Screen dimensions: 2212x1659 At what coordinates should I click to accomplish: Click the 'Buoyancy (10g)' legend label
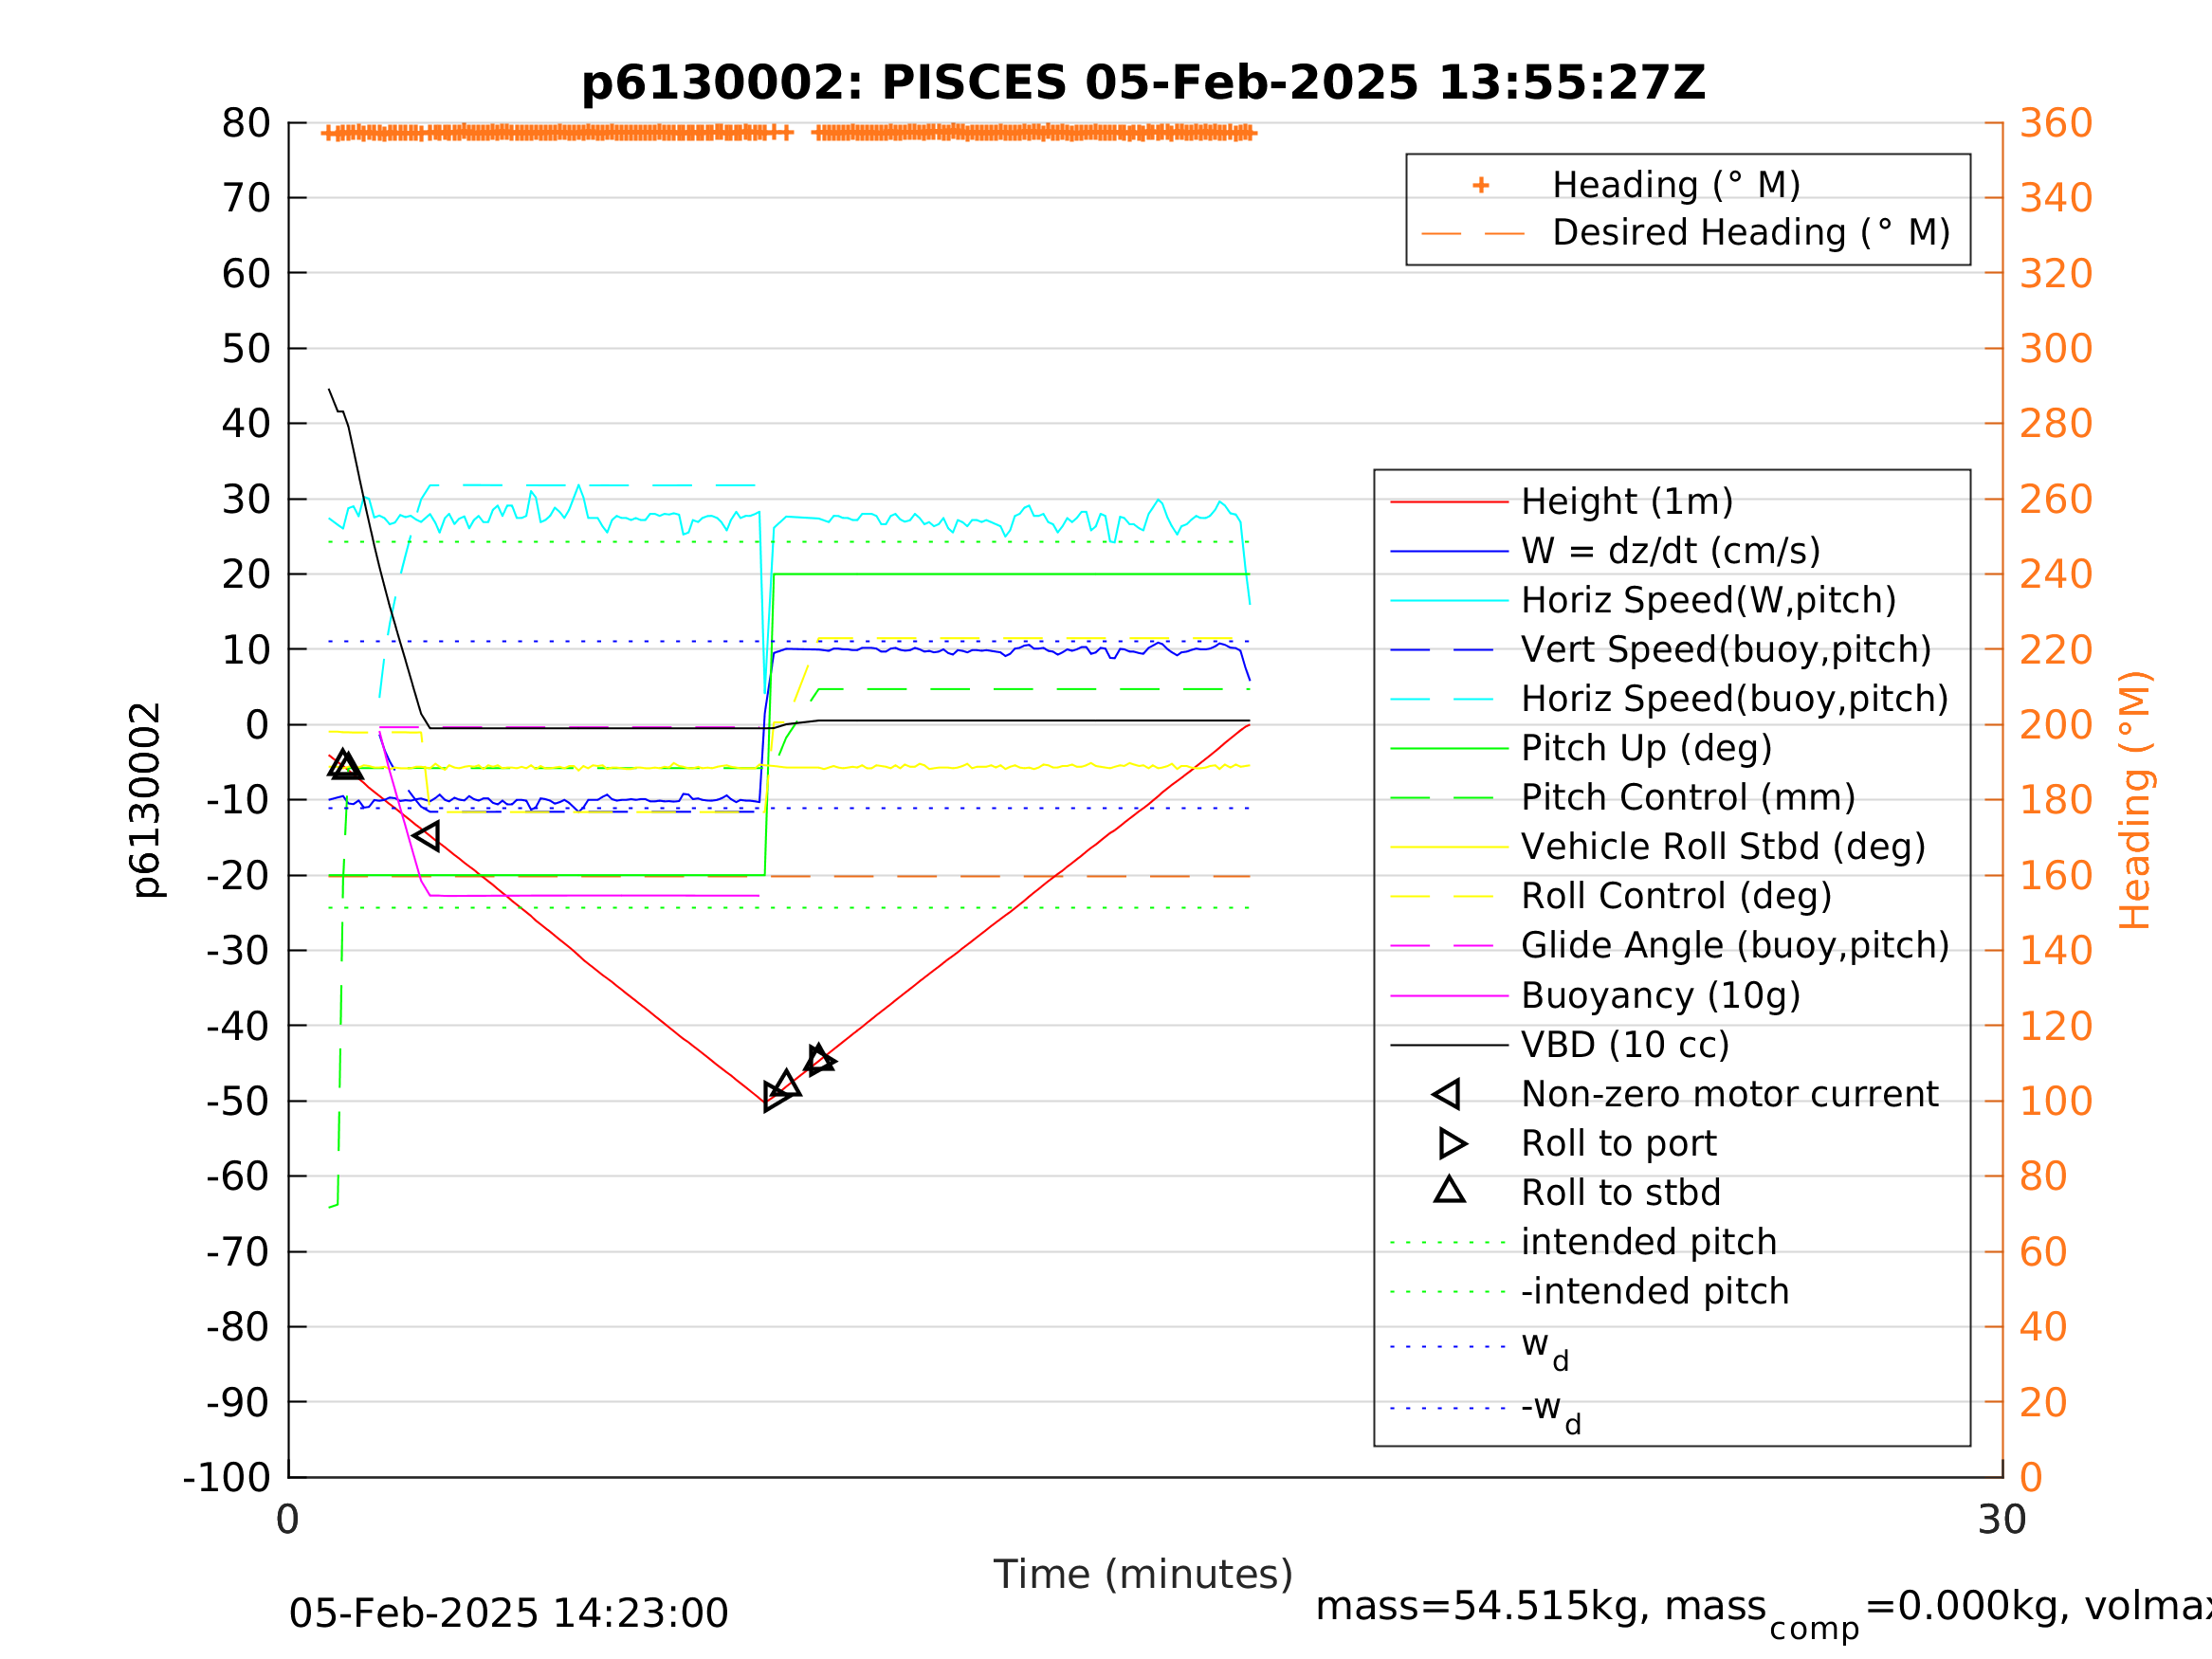(1660, 996)
